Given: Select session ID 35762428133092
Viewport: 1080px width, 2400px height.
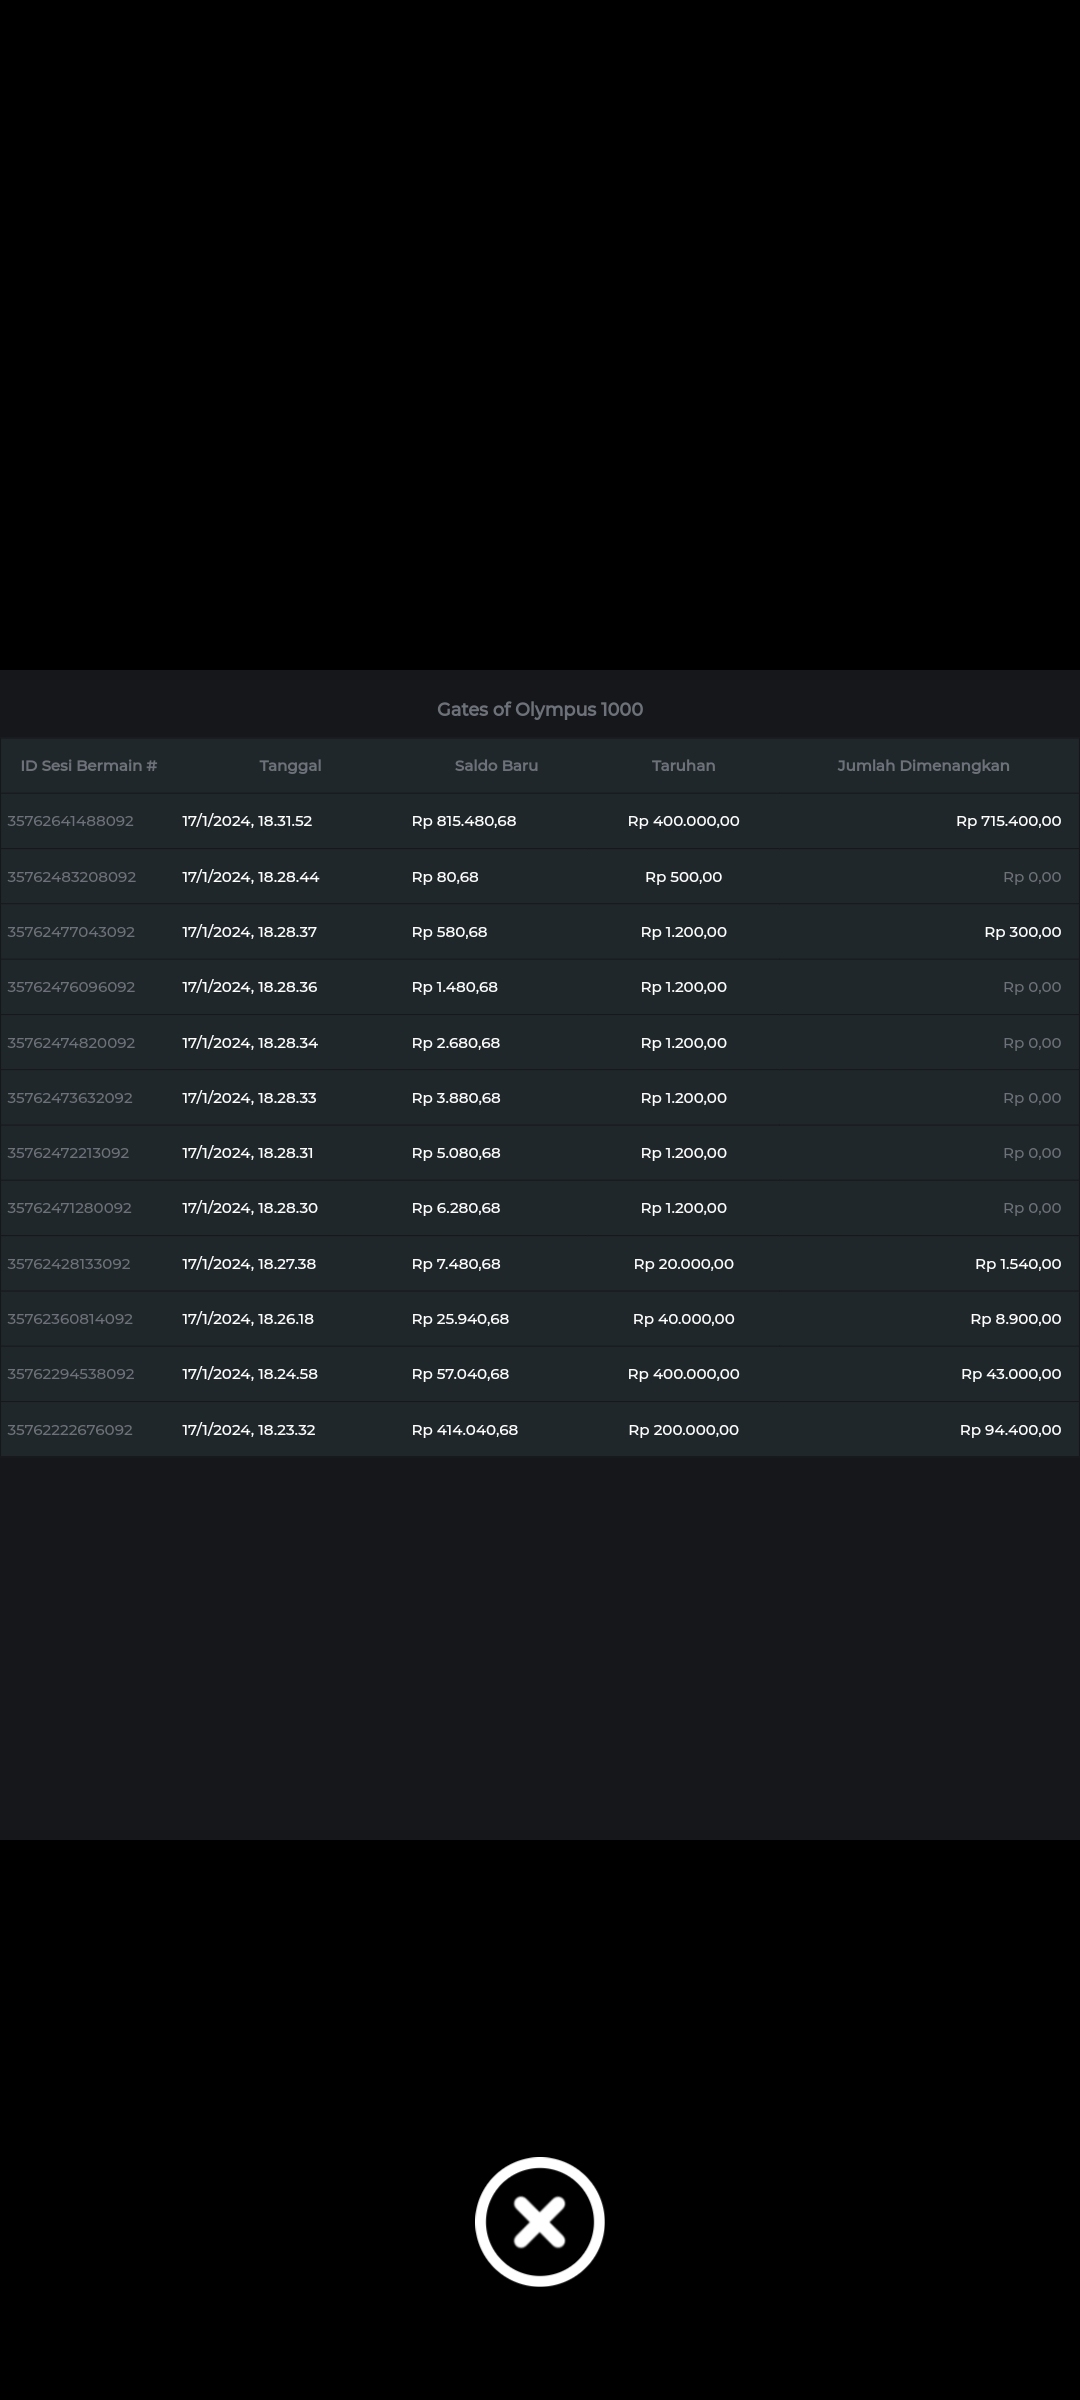Looking at the screenshot, I should coord(69,1264).
